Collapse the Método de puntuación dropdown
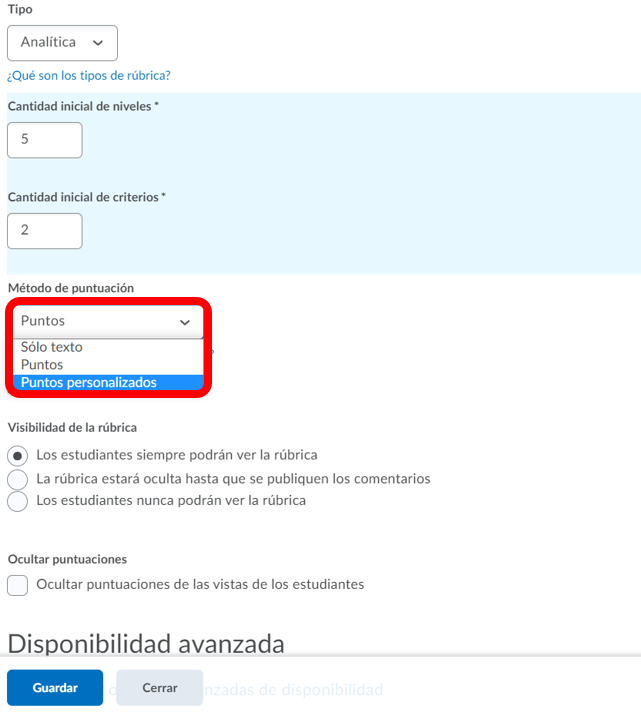 coord(108,321)
